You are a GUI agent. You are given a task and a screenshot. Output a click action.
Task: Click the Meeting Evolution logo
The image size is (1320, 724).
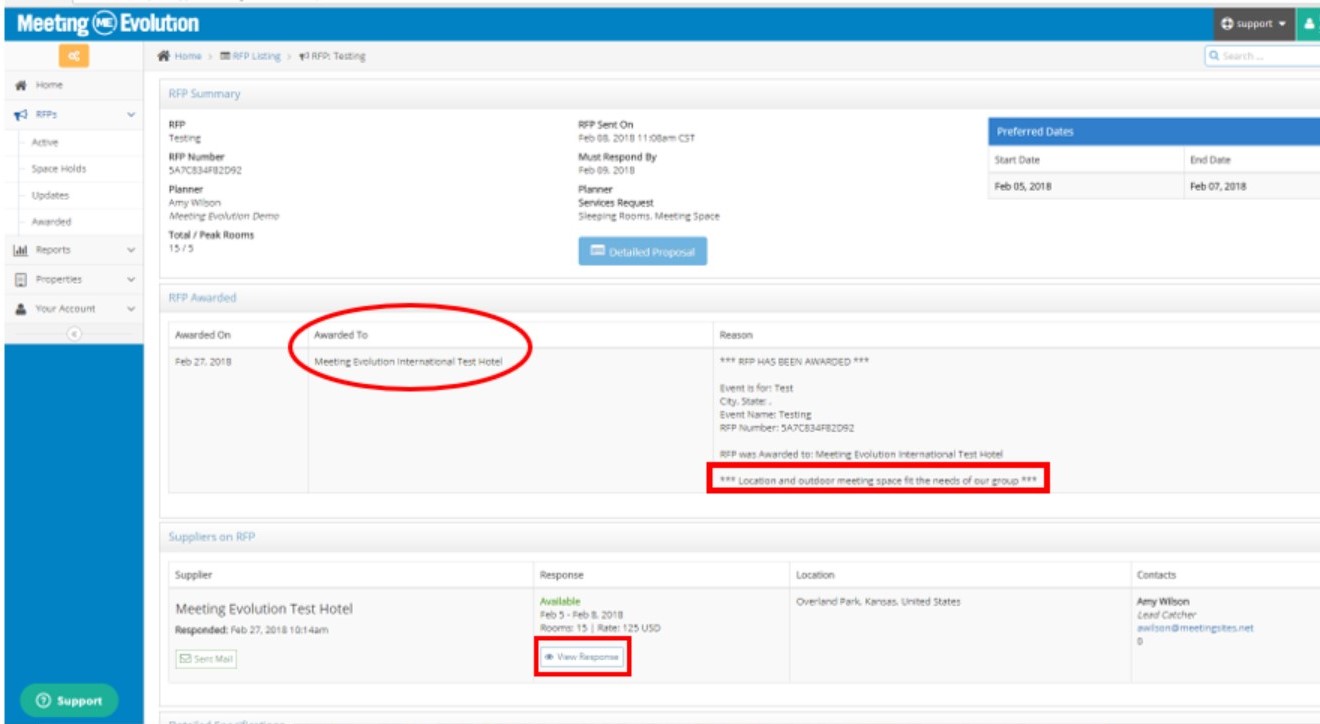pos(108,23)
